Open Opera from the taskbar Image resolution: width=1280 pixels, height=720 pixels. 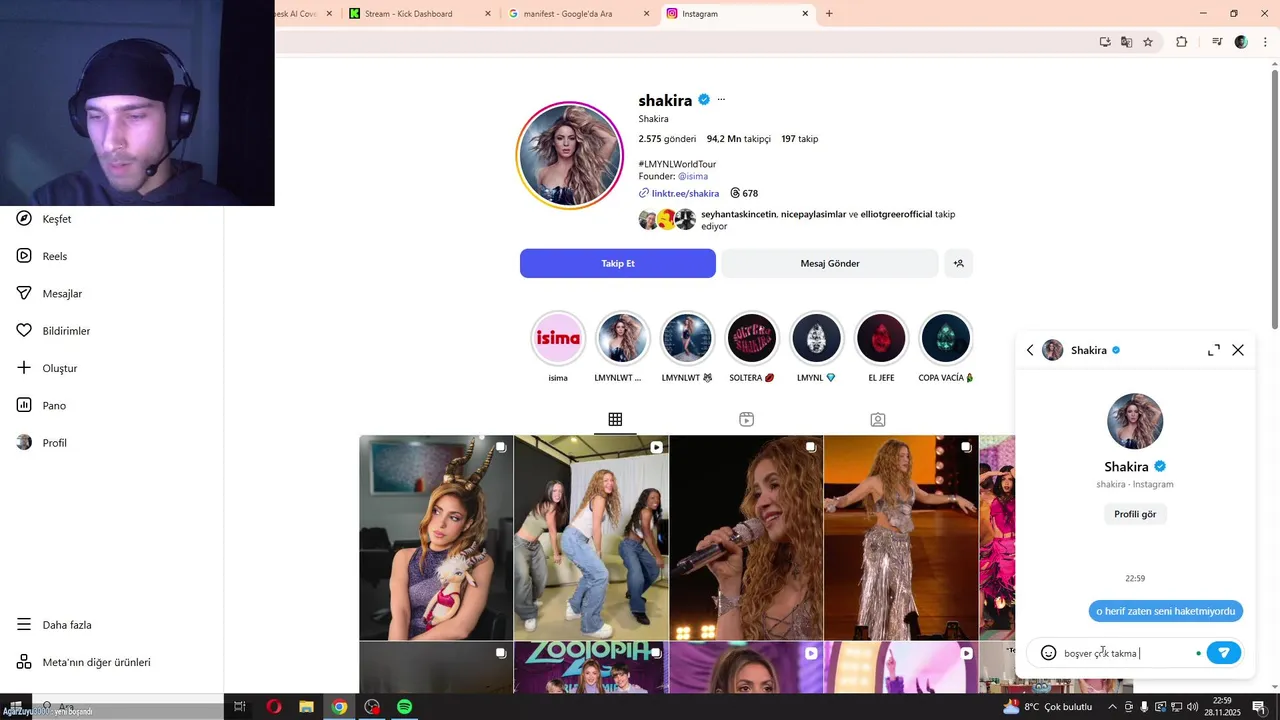pyautogui.click(x=274, y=707)
